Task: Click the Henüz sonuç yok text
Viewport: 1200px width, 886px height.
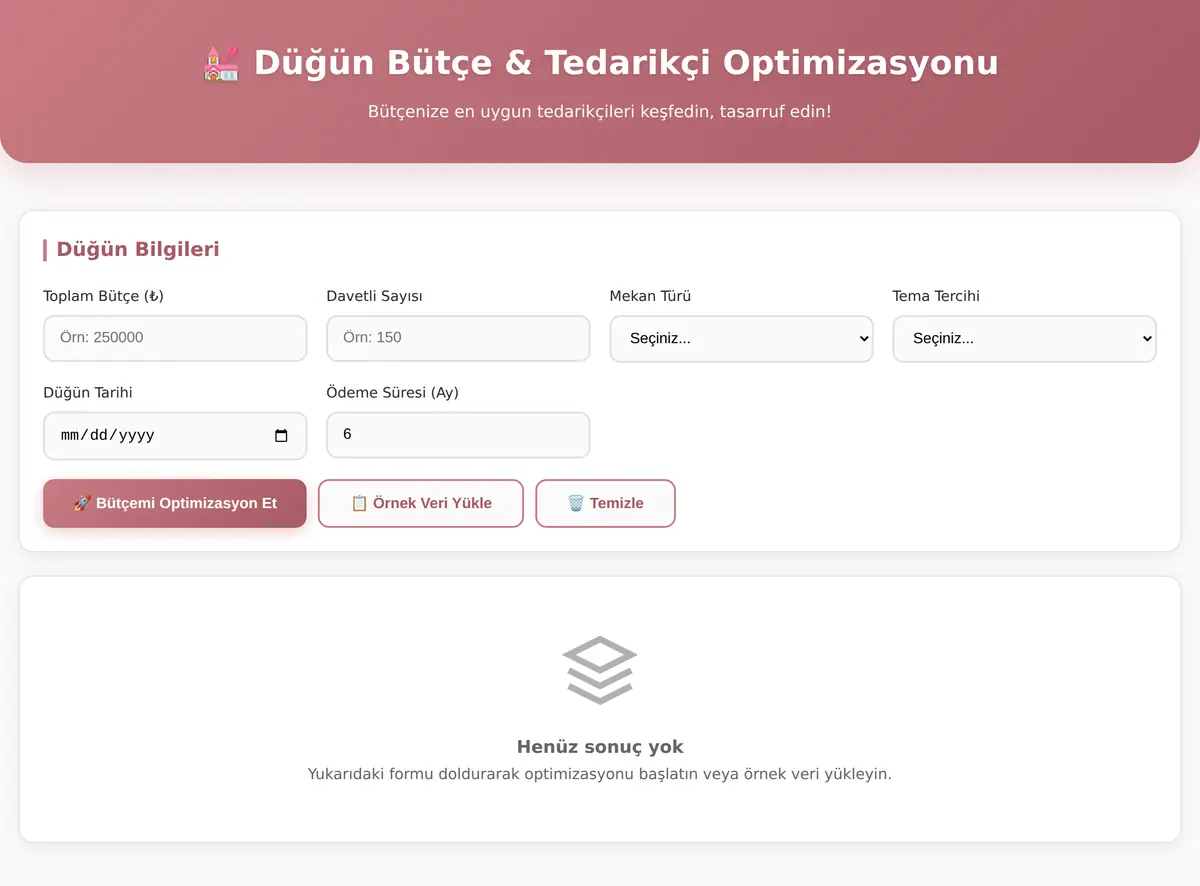Action: (x=600, y=747)
